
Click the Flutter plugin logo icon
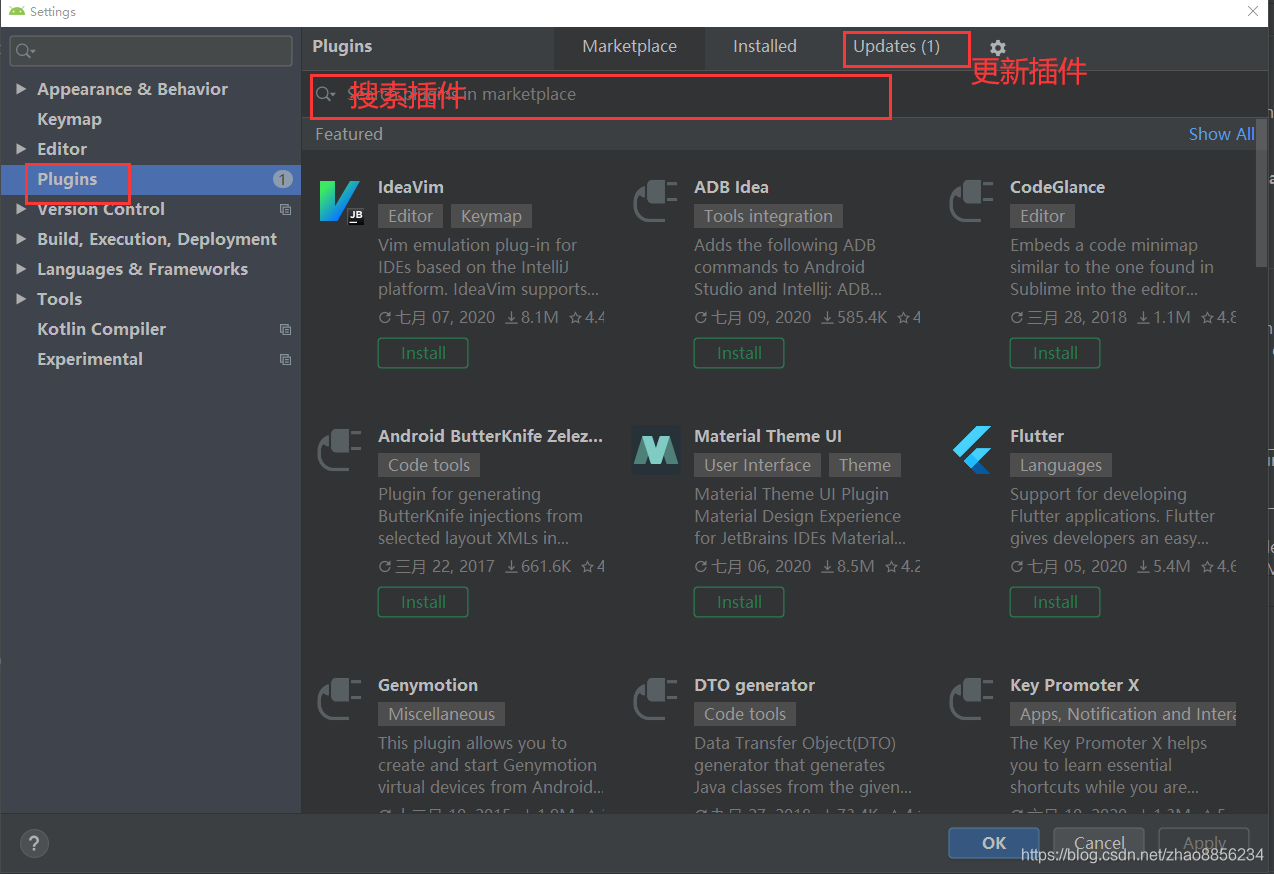tap(973, 450)
